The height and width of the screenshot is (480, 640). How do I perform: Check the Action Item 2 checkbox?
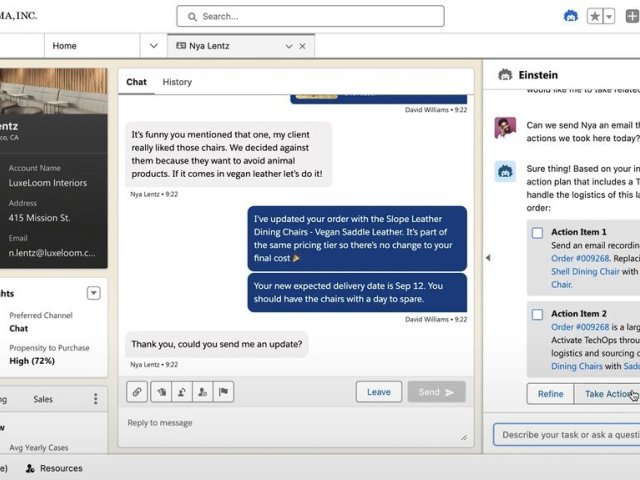(x=538, y=314)
